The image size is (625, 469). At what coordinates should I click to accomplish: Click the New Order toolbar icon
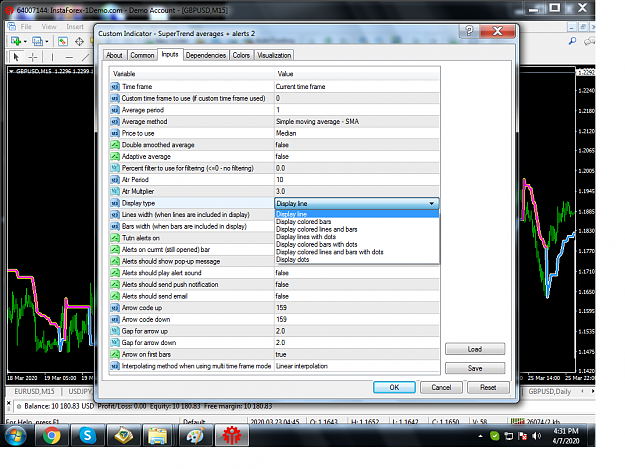pyautogui.click(x=16, y=41)
